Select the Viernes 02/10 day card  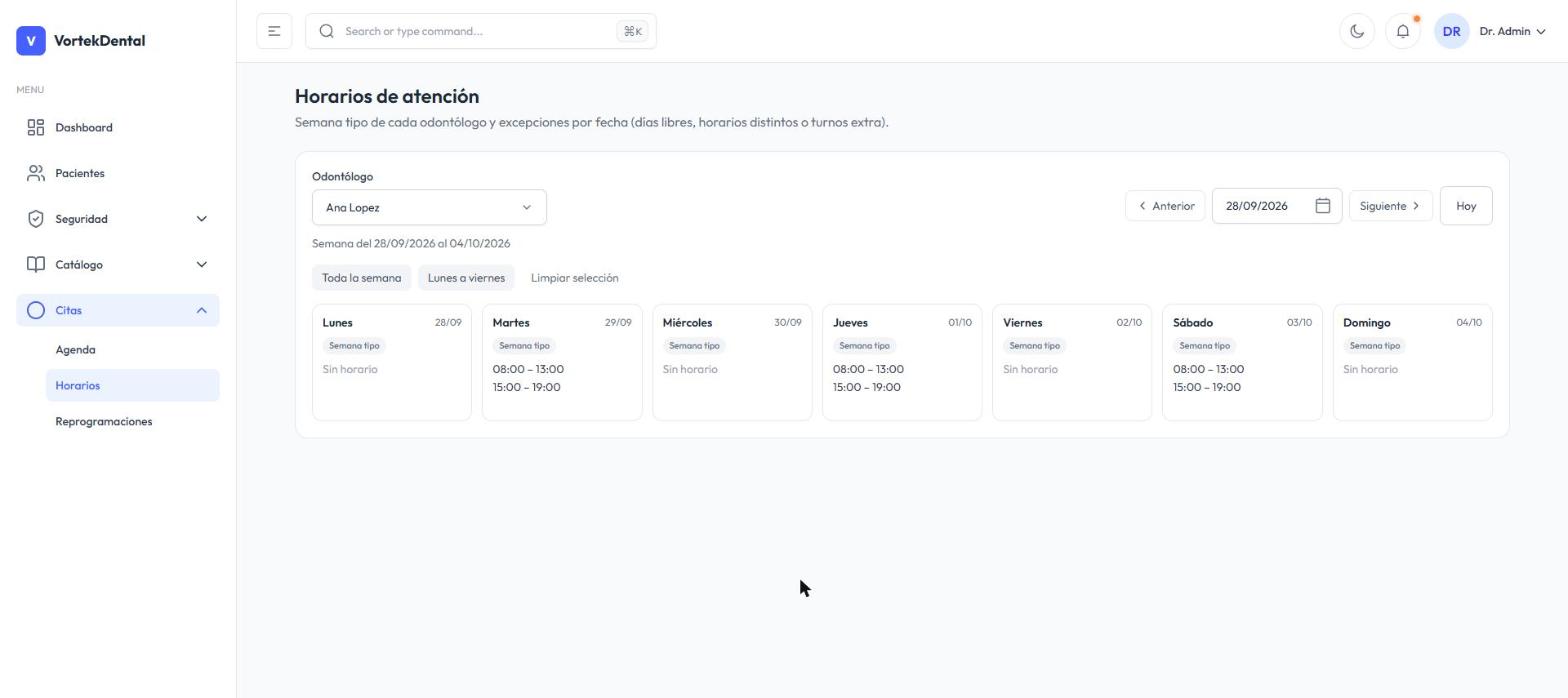pos(1072,362)
